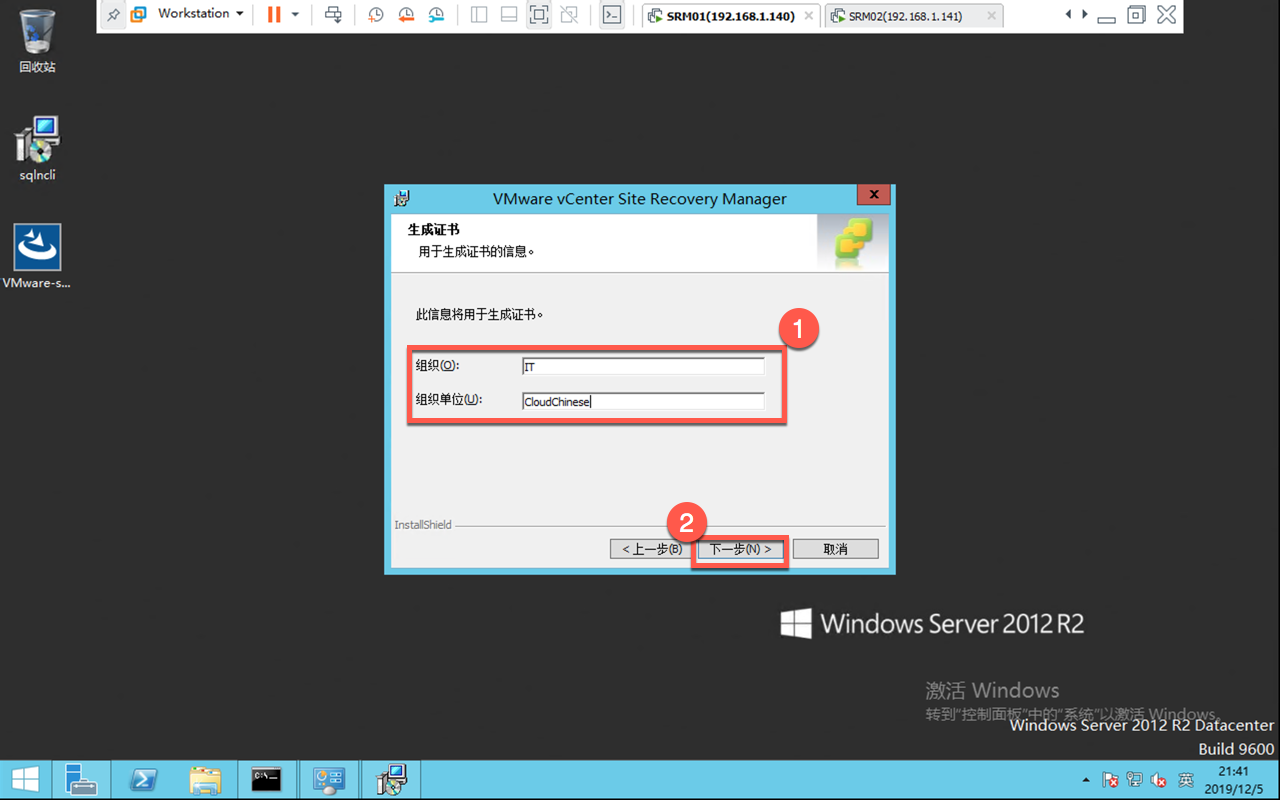Click the muted volume tray icon

tap(1160, 780)
